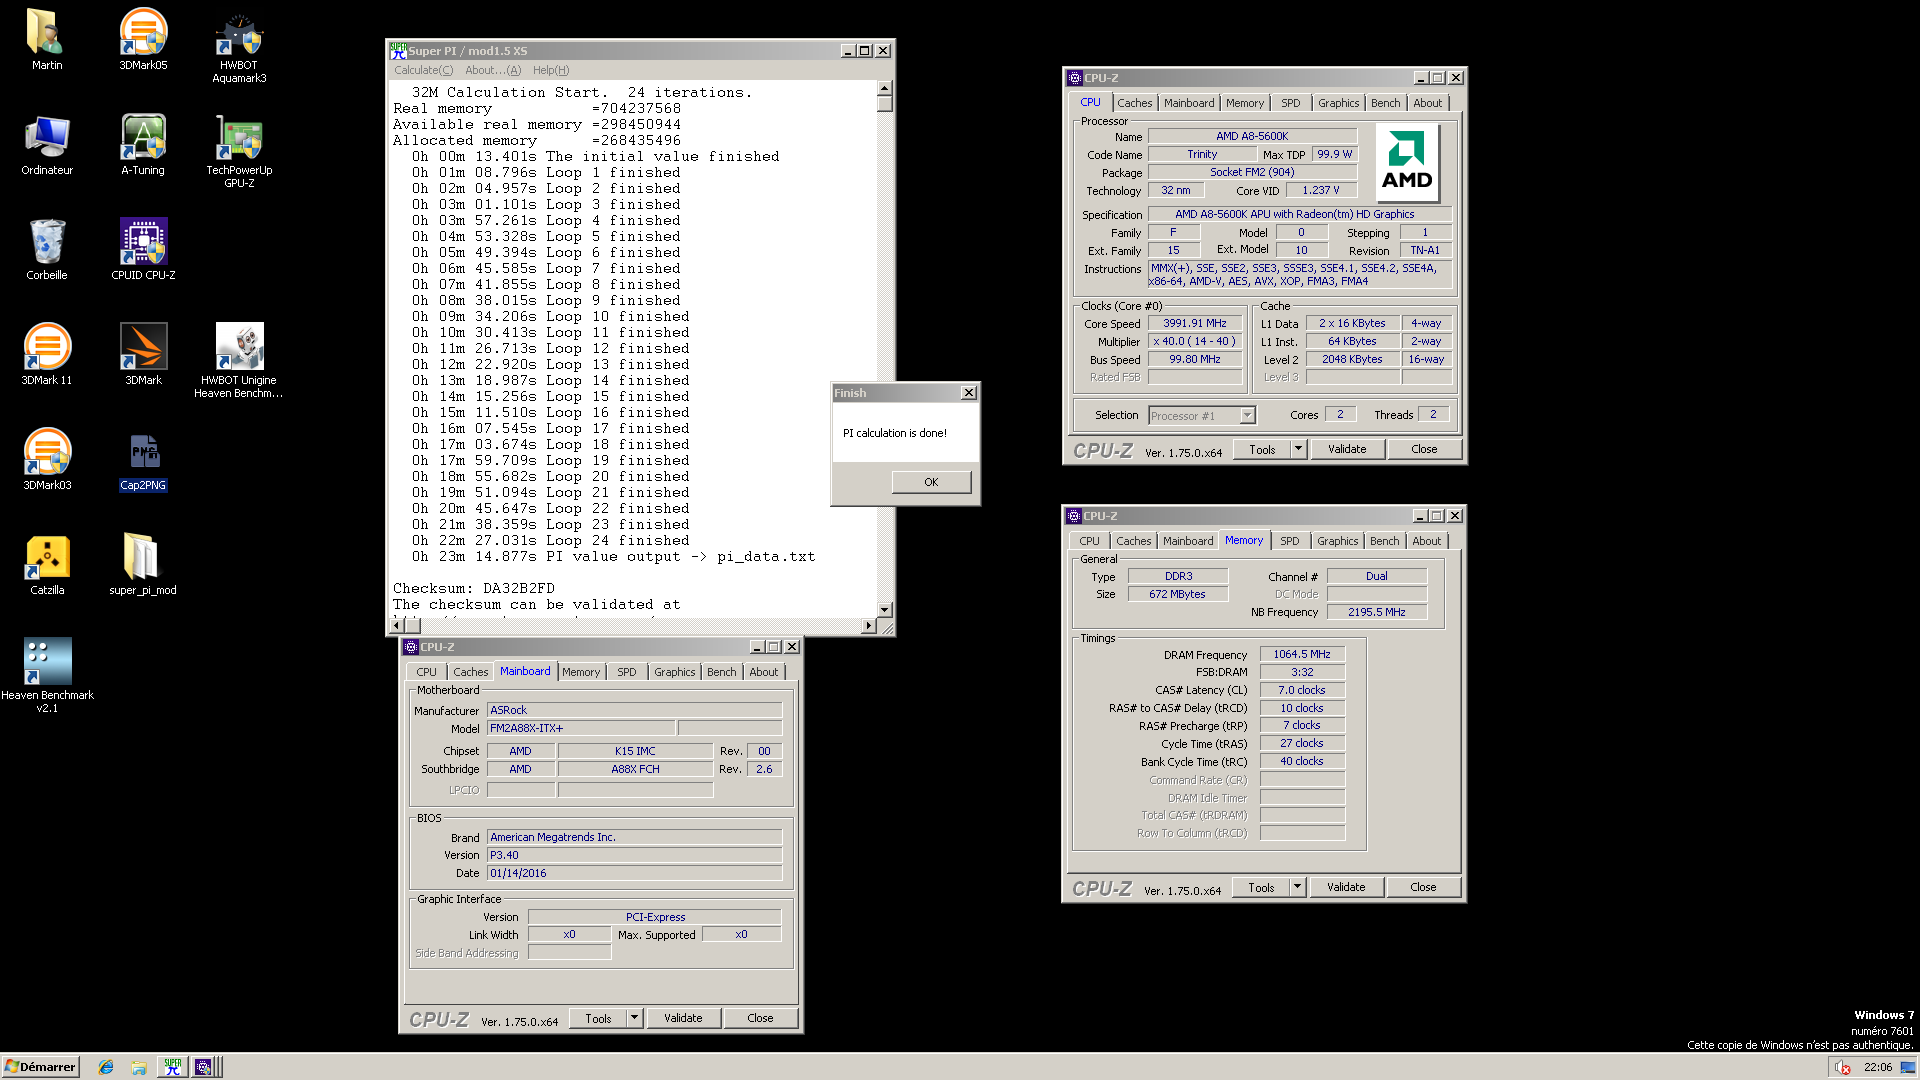Open the Corbeille recycle bin
This screenshot has width=1920, height=1080.
pyautogui.click(x=47, y=250)
